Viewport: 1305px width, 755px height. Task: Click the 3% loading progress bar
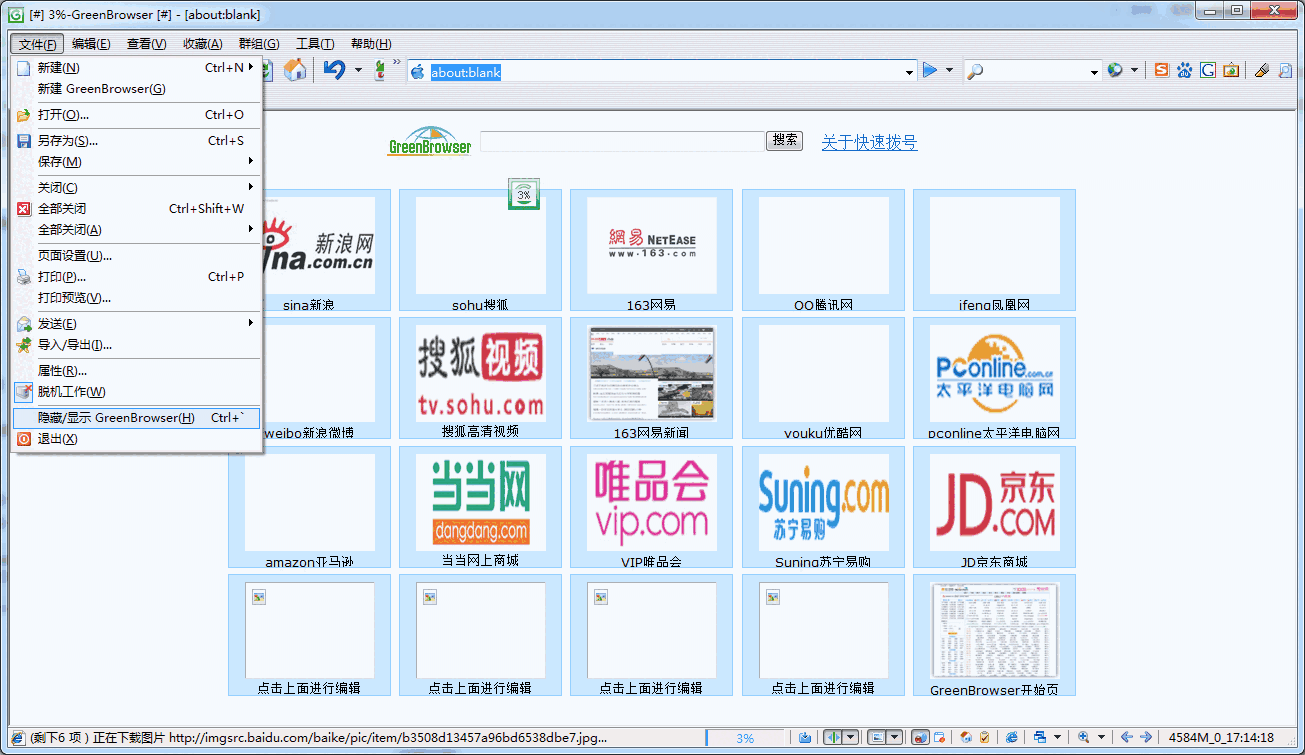pyautogui.click(x=745, y=738)
